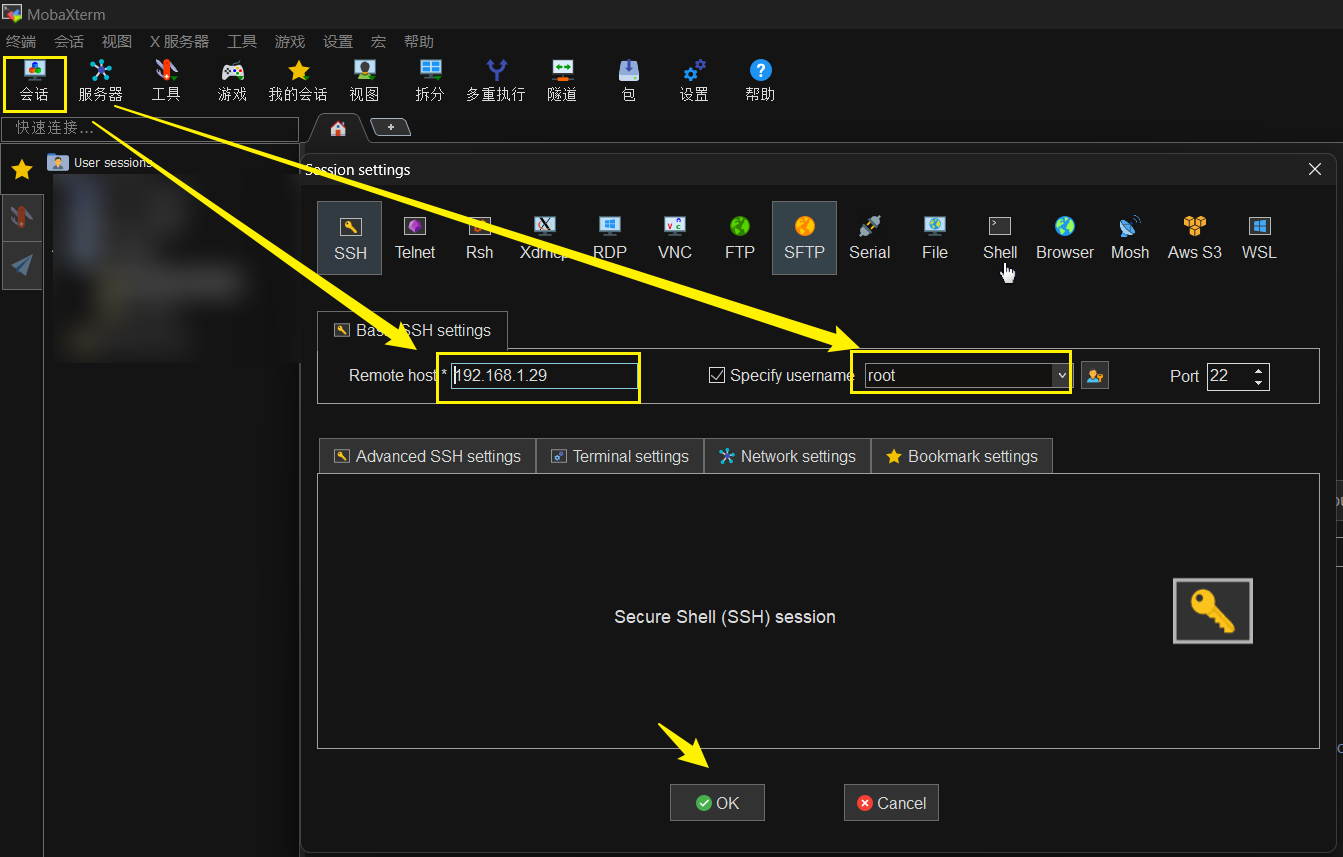Click the 游戏 (Games) toolbar icon
1343x857 pixels.
(x=232, y=81)
